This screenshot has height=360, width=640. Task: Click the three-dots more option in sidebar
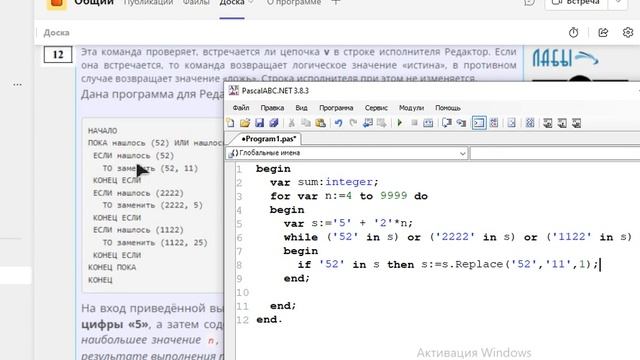[x=17, y=84]
